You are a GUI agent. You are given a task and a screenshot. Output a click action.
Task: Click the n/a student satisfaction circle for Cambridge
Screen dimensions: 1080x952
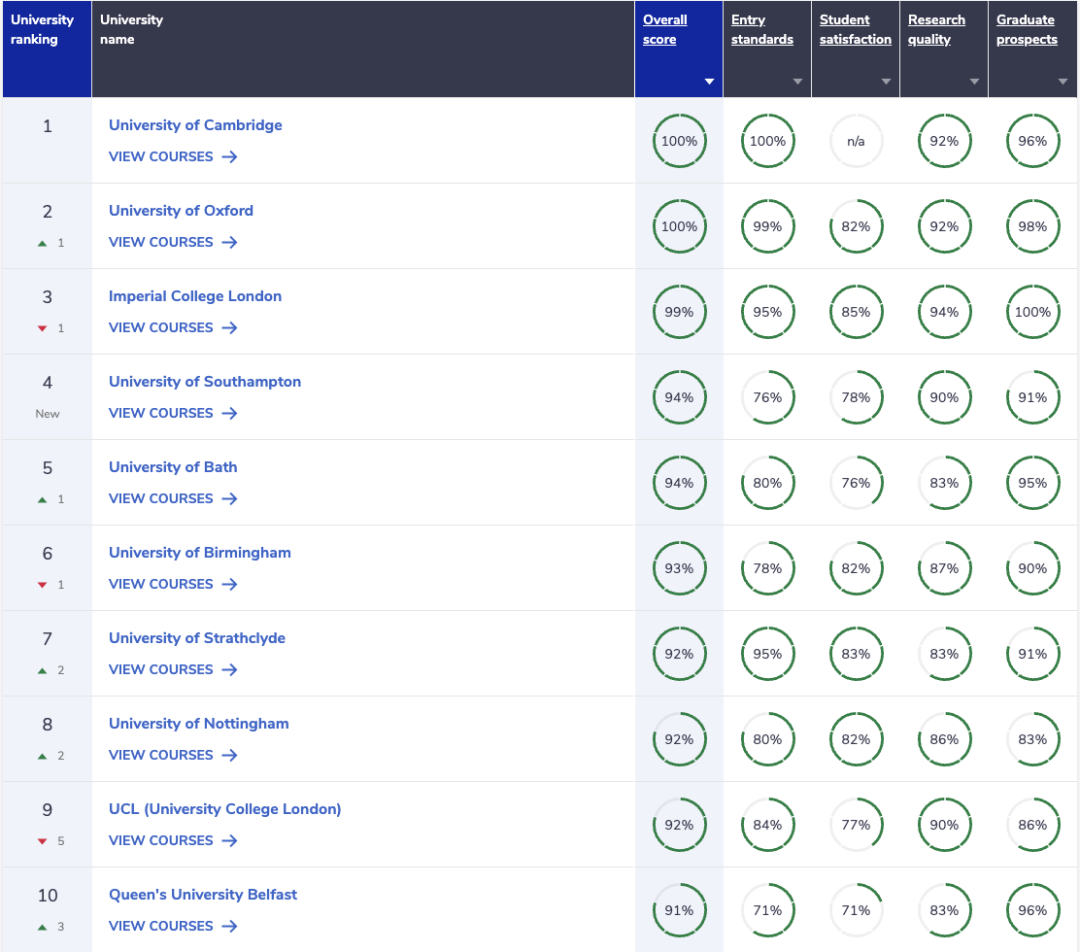pyautogui.click(x=856, y=141)
